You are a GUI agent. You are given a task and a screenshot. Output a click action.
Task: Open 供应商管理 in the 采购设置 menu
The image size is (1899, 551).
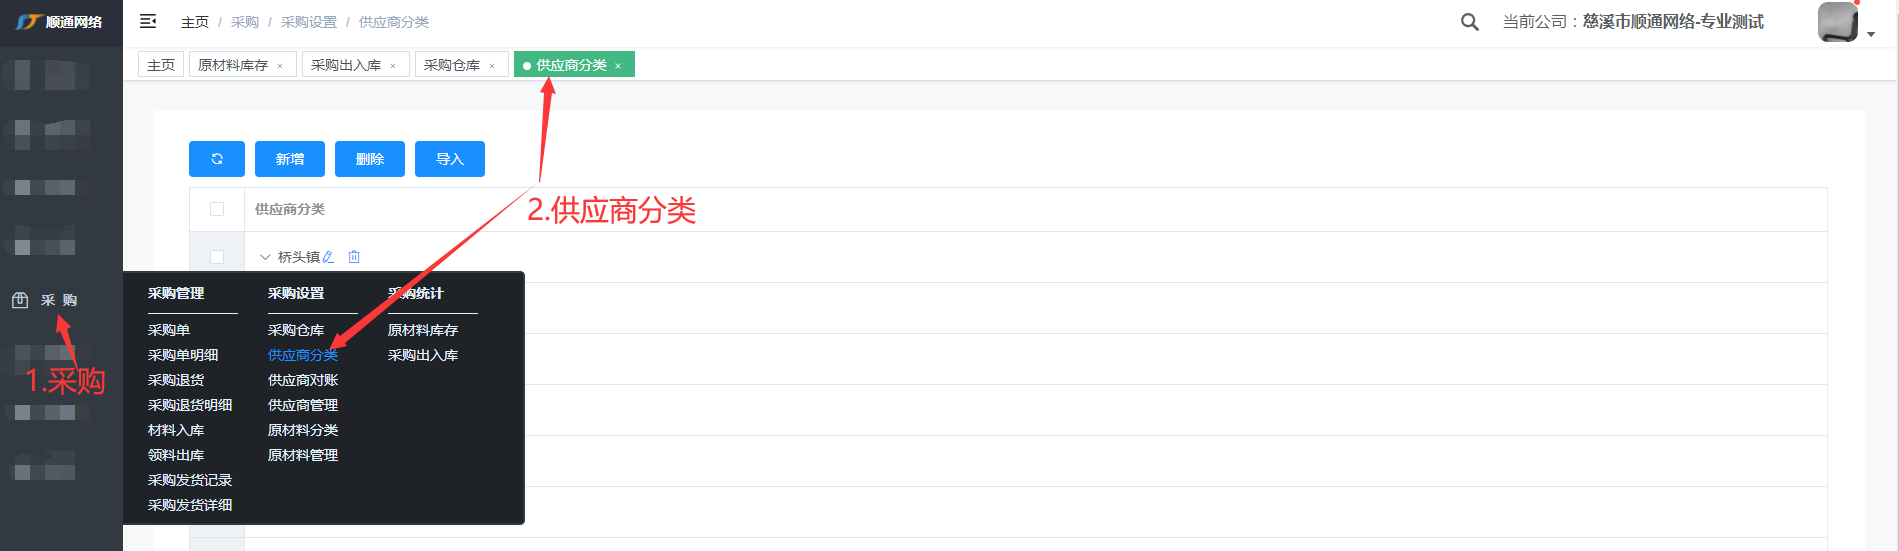coord(303,405)
